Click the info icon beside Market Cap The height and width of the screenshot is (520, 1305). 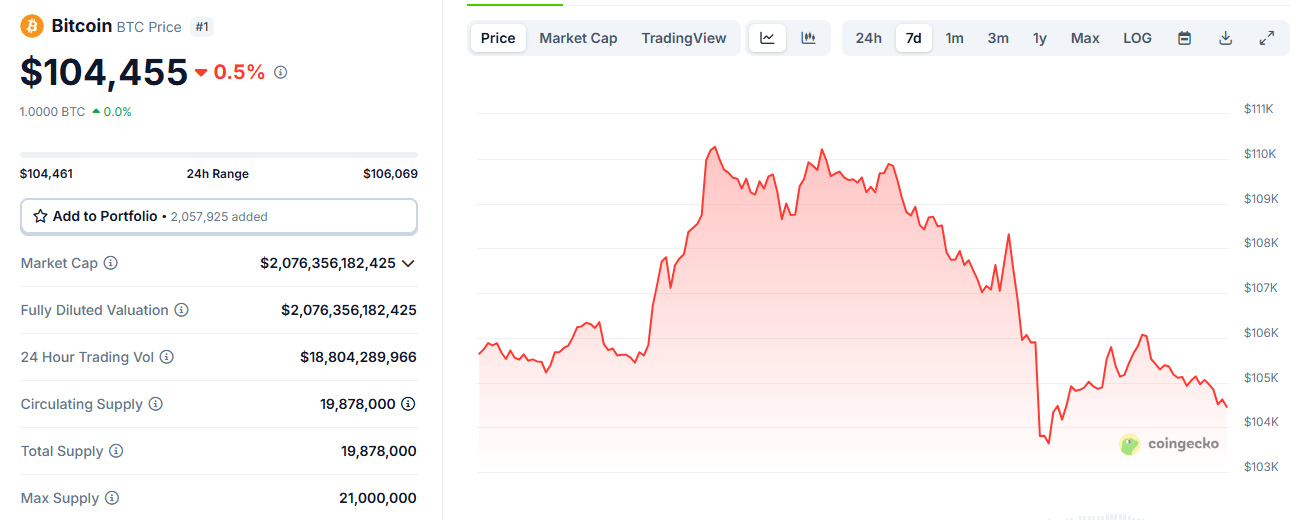(x=111, y=263)
